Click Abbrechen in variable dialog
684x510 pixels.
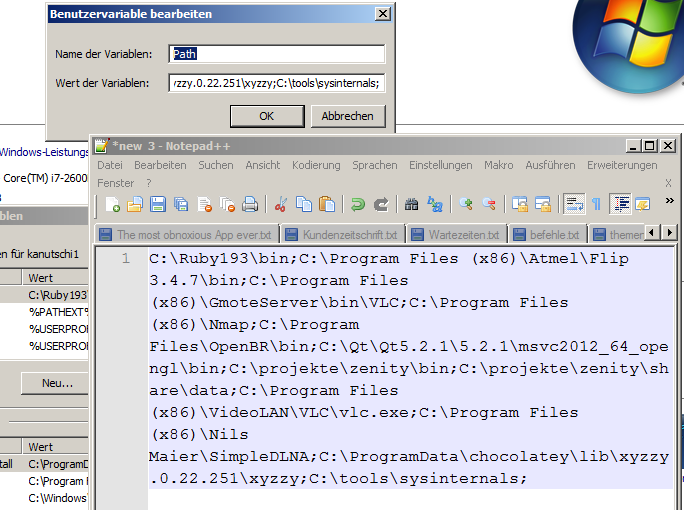pyautogui.click(x=348, y=116)
